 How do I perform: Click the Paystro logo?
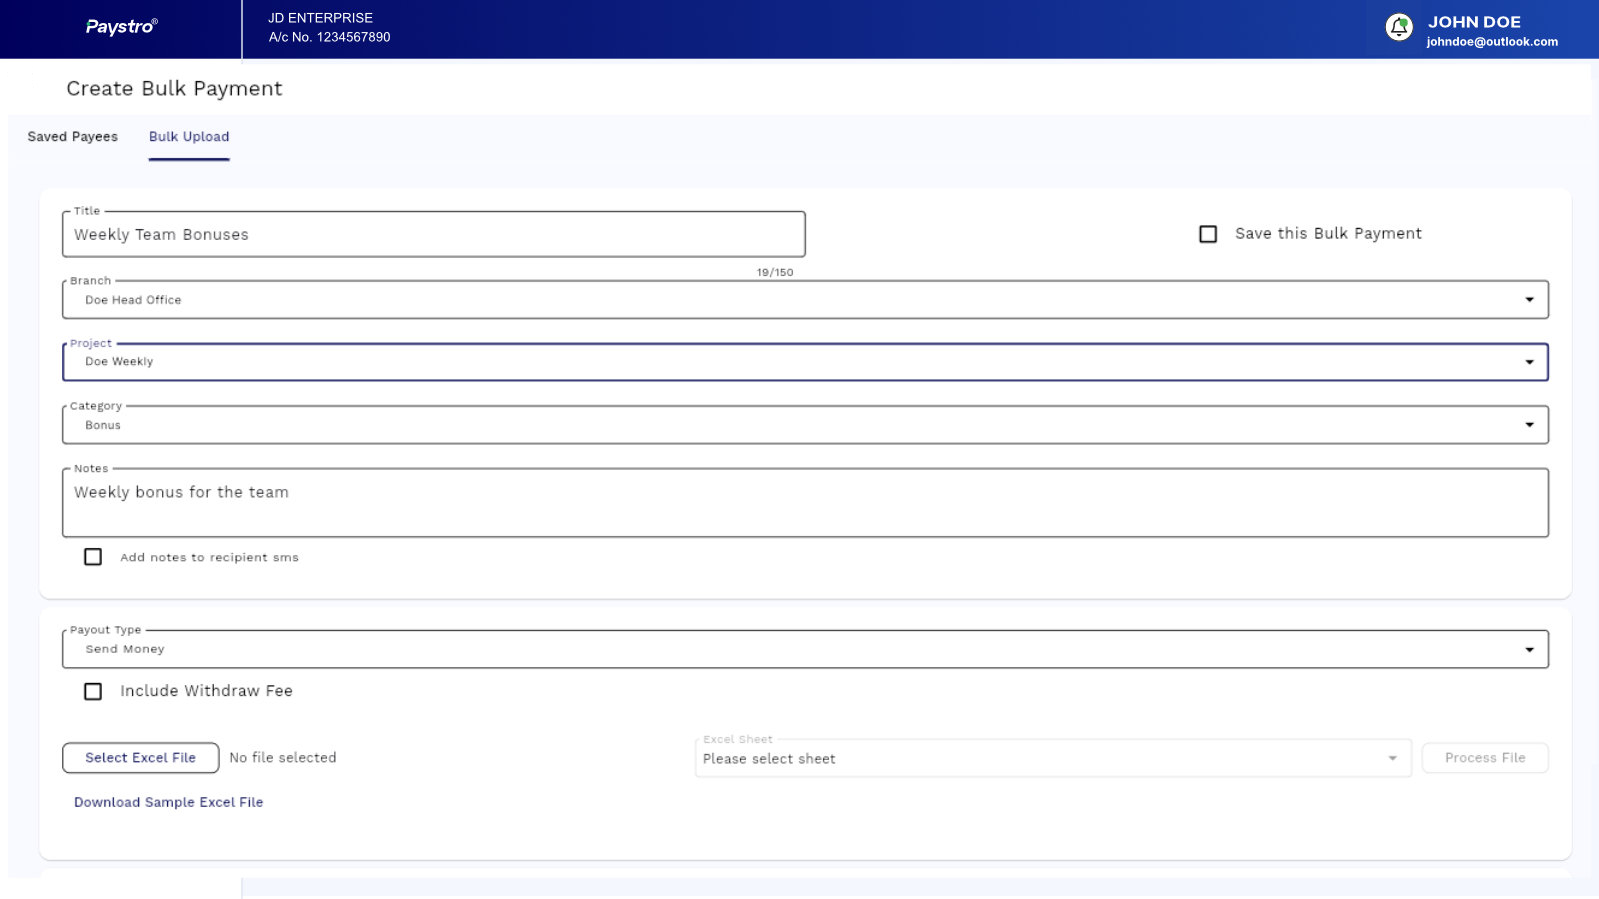[121, 27]
